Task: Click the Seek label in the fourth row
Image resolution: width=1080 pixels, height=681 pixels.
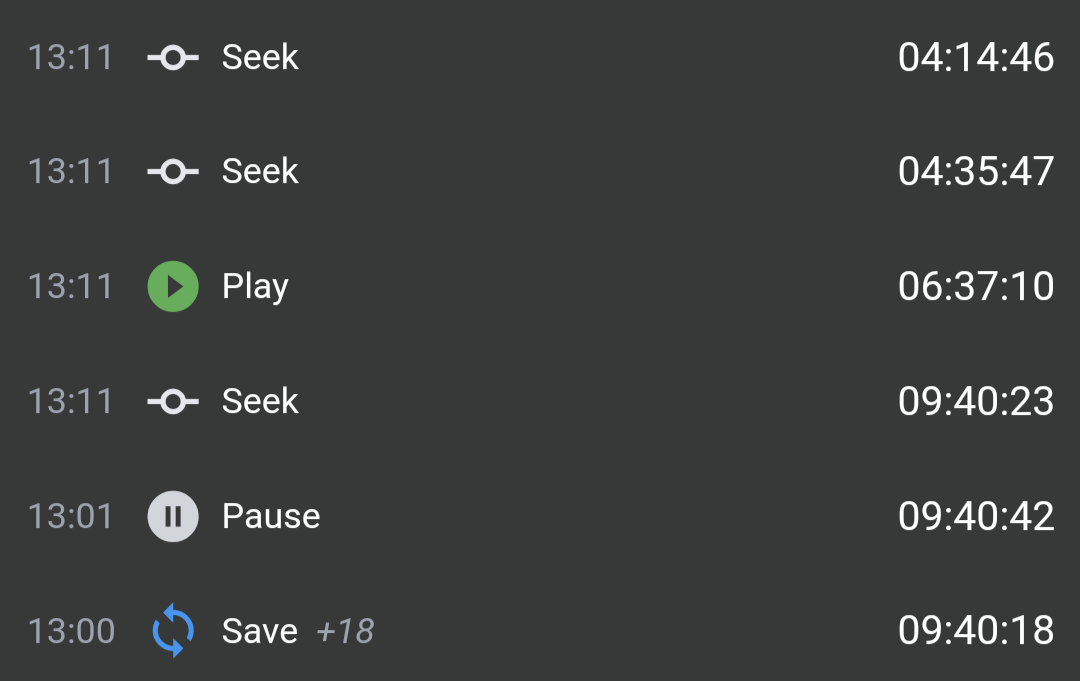Action: pos(260,401)
